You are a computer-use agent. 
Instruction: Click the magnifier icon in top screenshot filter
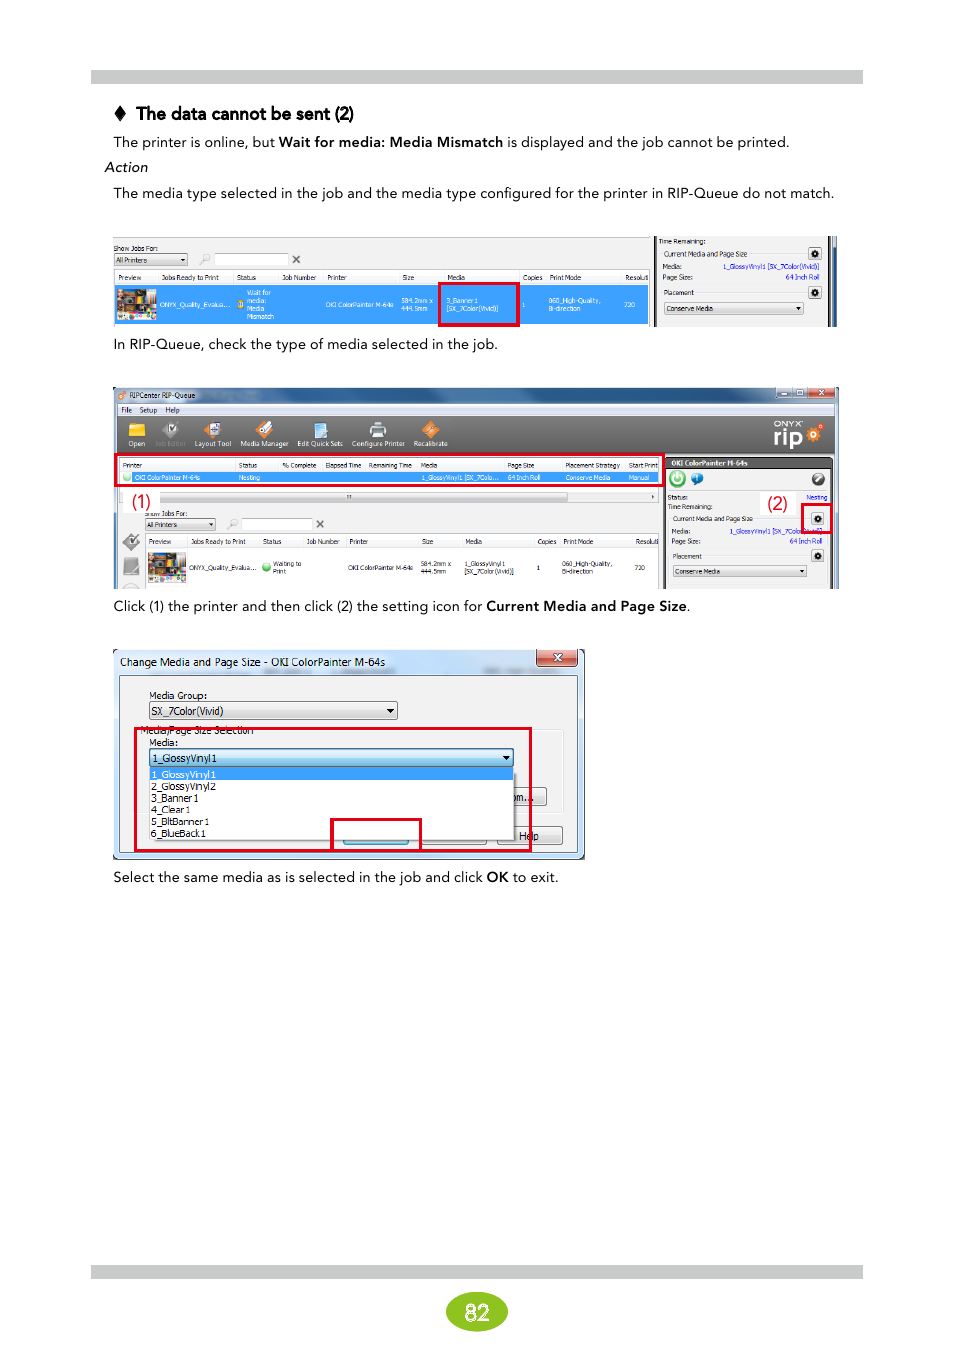tap(206, 259)
